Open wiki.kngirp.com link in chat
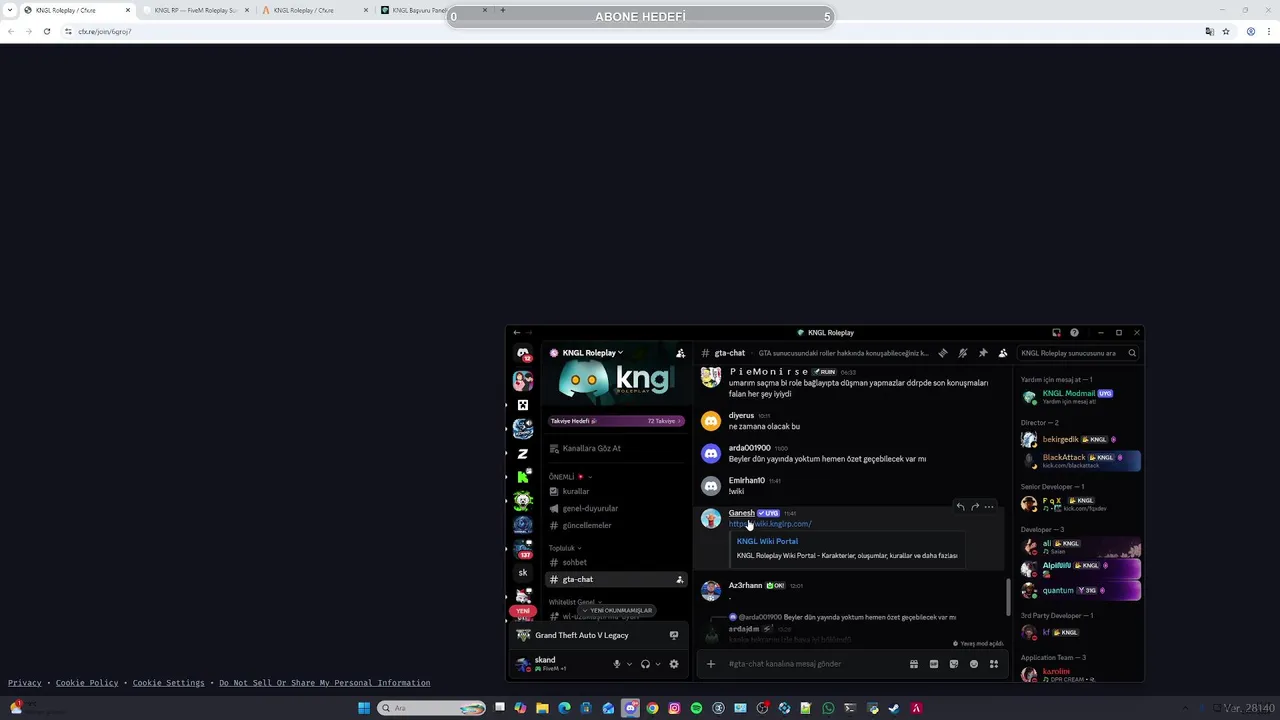This screenshot has width=1280, height=720. (770, 524)
